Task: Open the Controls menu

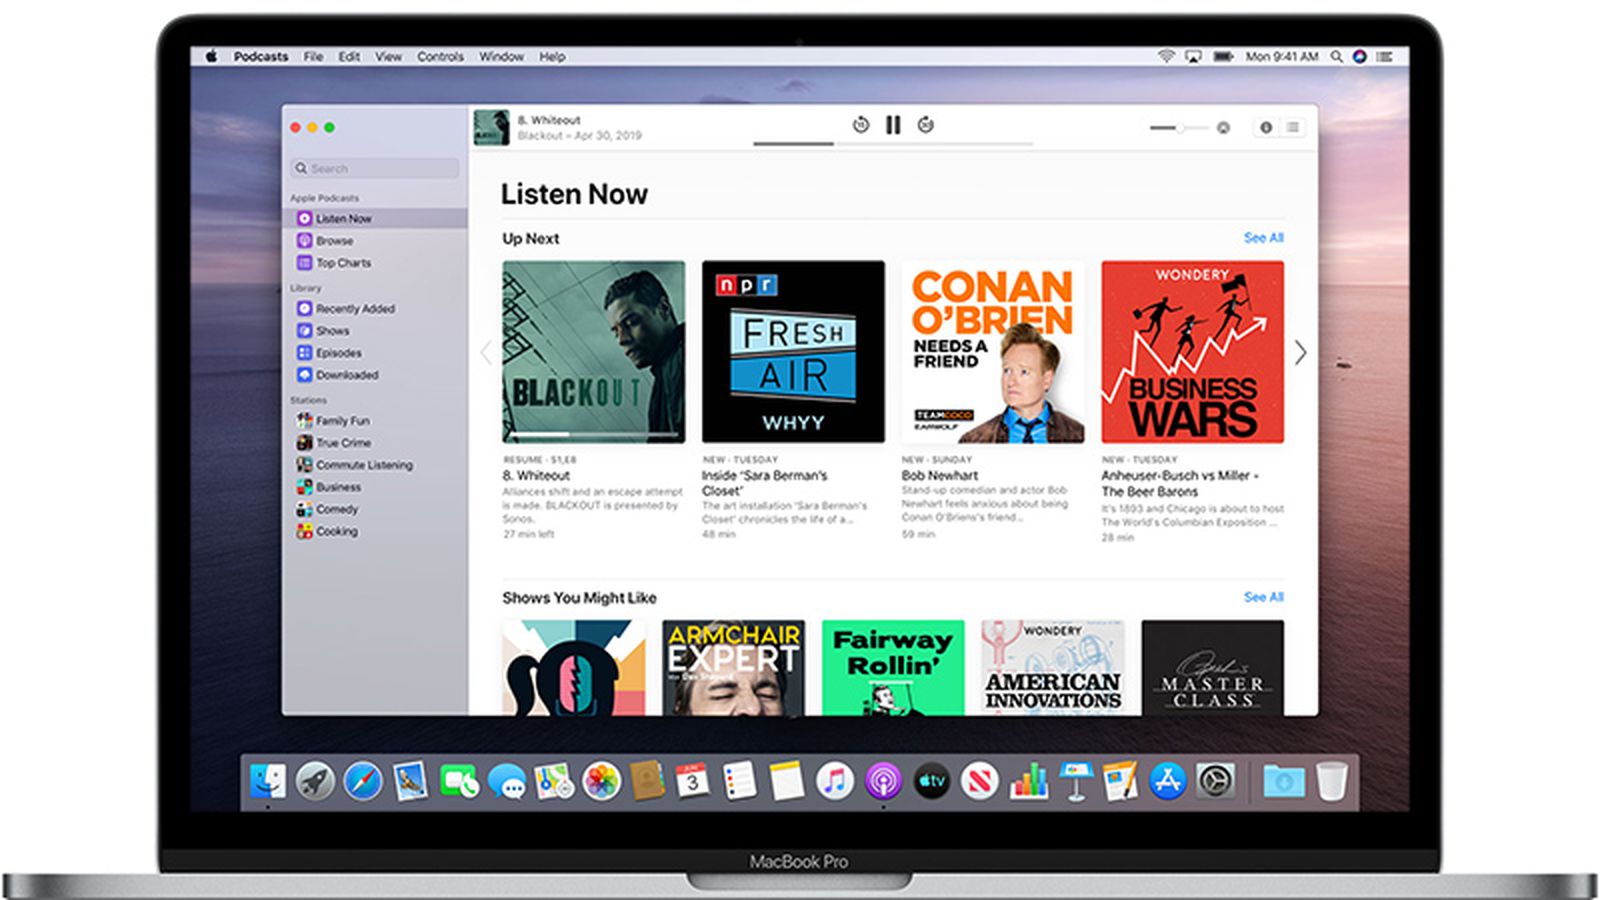Action: click(440, 57)
